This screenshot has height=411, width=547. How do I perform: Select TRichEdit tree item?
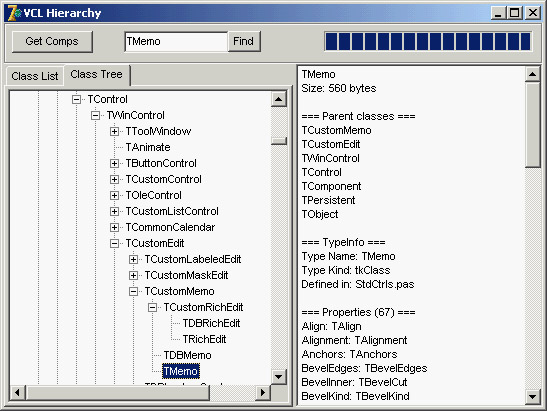point(204,339)
